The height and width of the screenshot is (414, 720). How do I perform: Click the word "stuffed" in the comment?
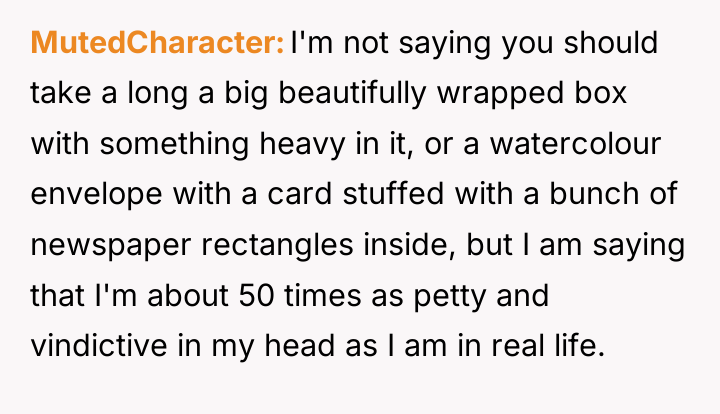(x=394, y=193)
